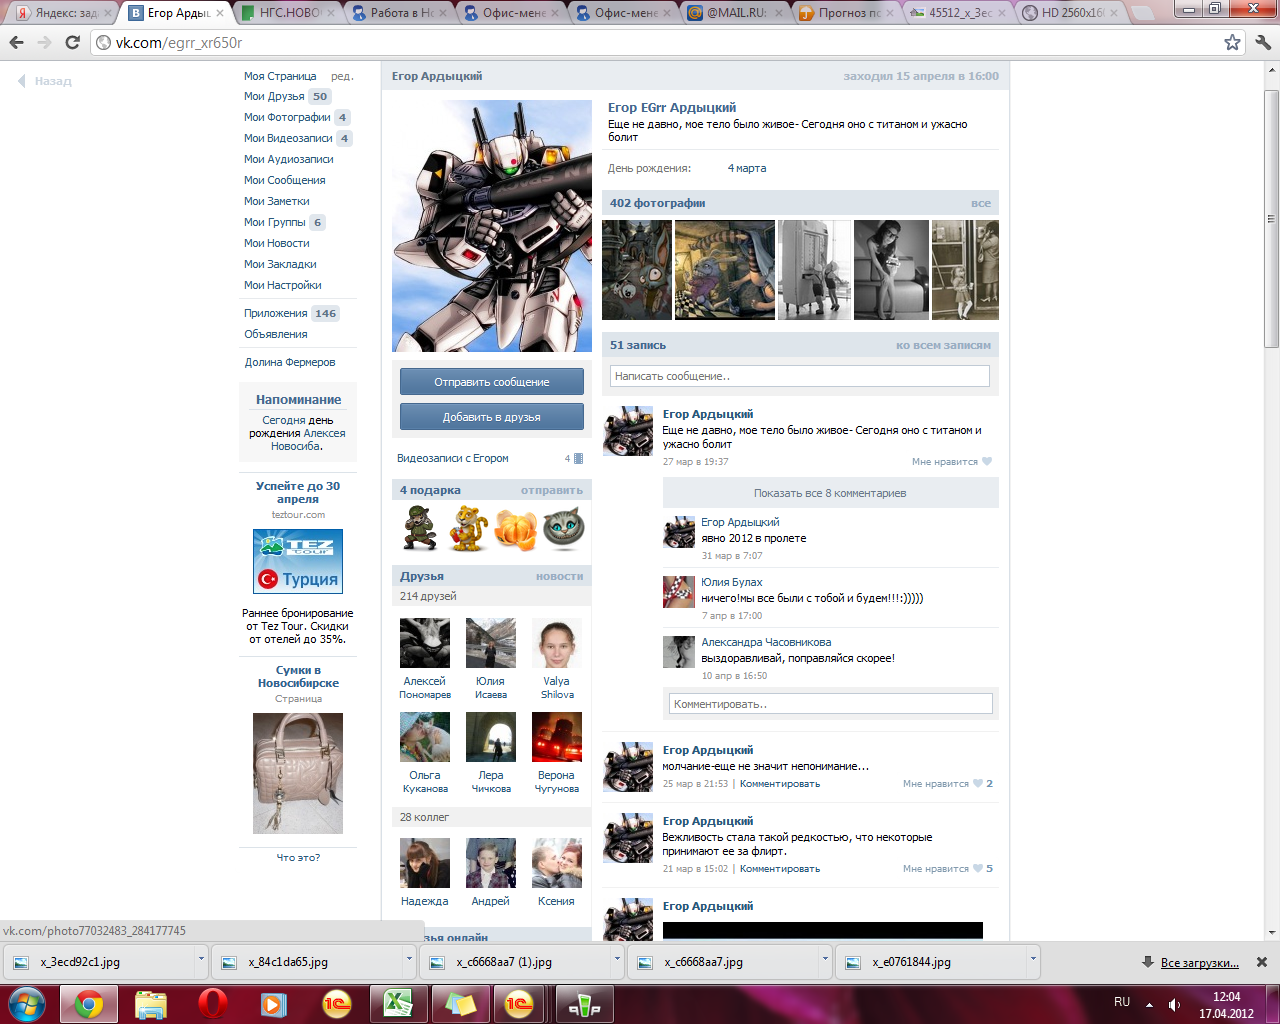Click the Chrome icon in the taskbar
1280x1024 pixels.
(x=89, y=1004)
